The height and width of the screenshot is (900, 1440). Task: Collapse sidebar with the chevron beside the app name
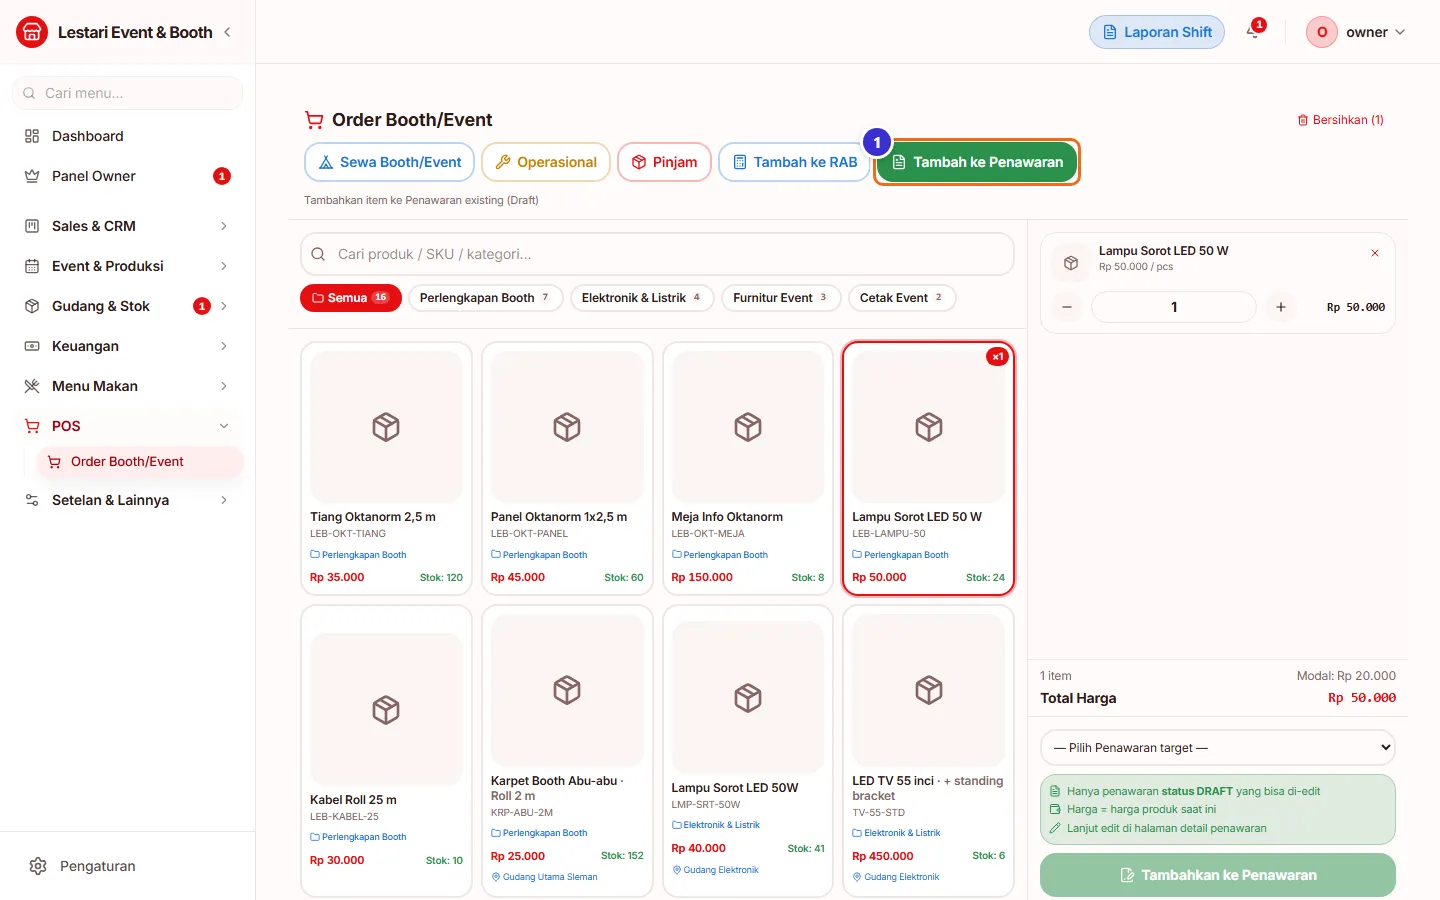point(227,32)
